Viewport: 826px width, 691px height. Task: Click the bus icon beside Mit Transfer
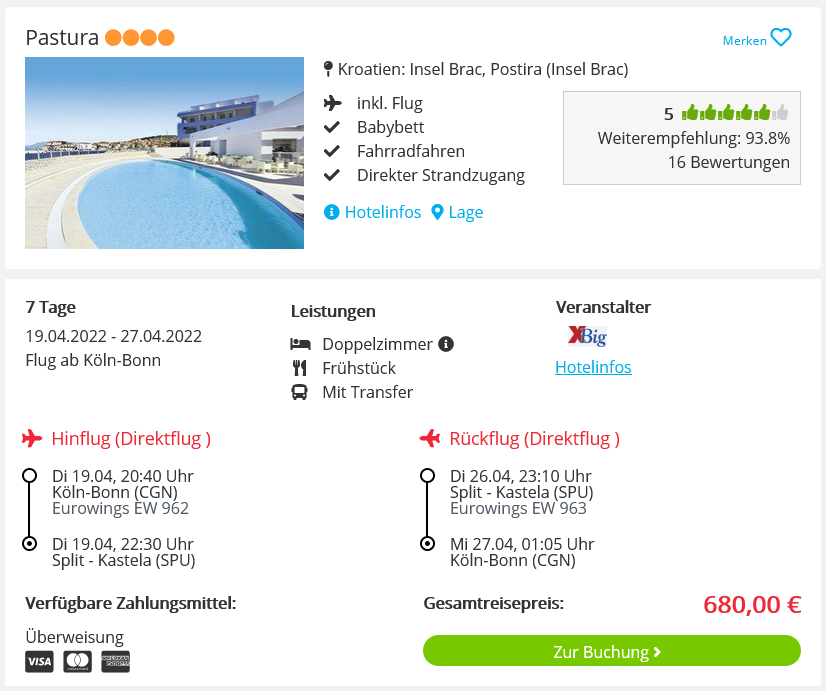300,392
